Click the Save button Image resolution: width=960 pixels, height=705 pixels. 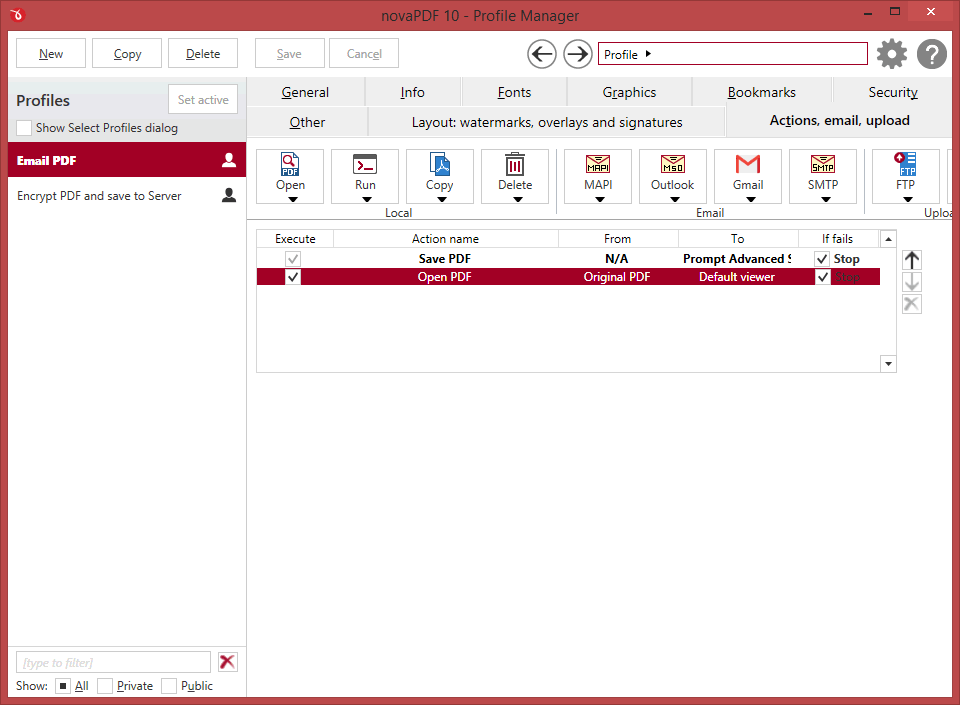(x=289, y=54)
